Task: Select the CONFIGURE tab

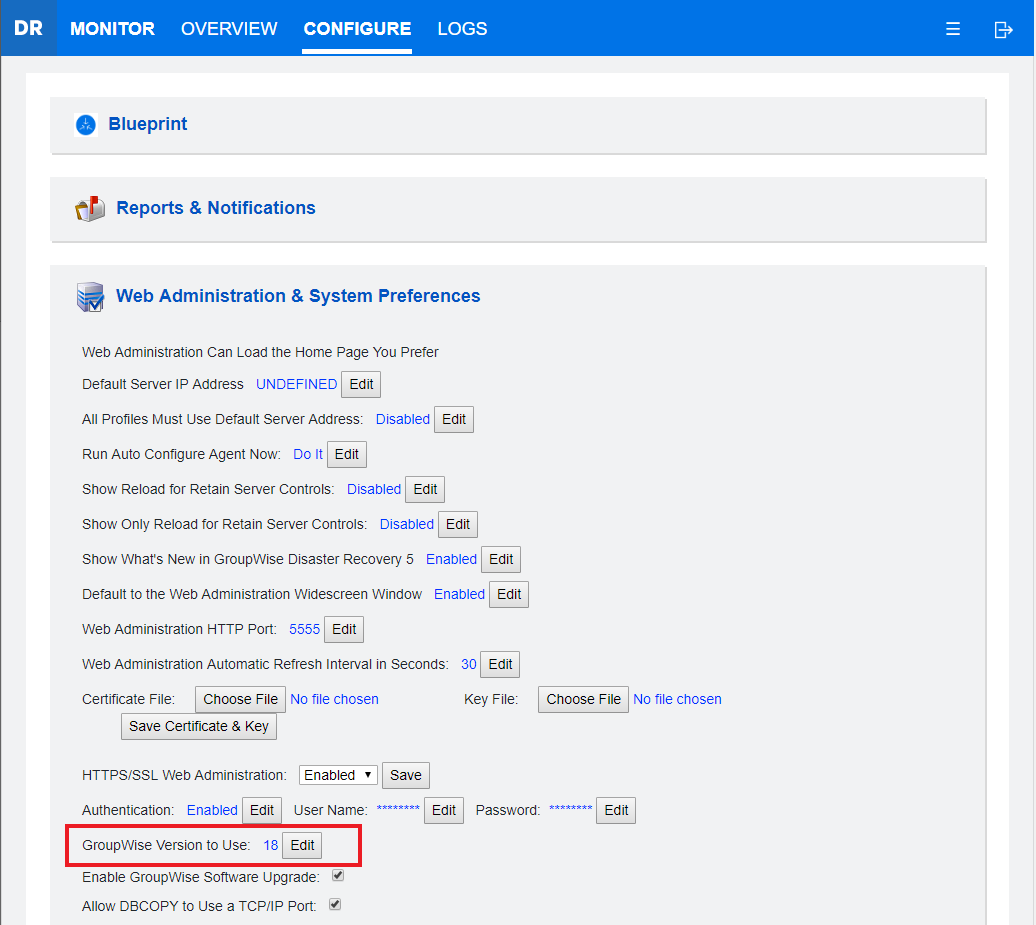Action: click(x=357, y=28)
